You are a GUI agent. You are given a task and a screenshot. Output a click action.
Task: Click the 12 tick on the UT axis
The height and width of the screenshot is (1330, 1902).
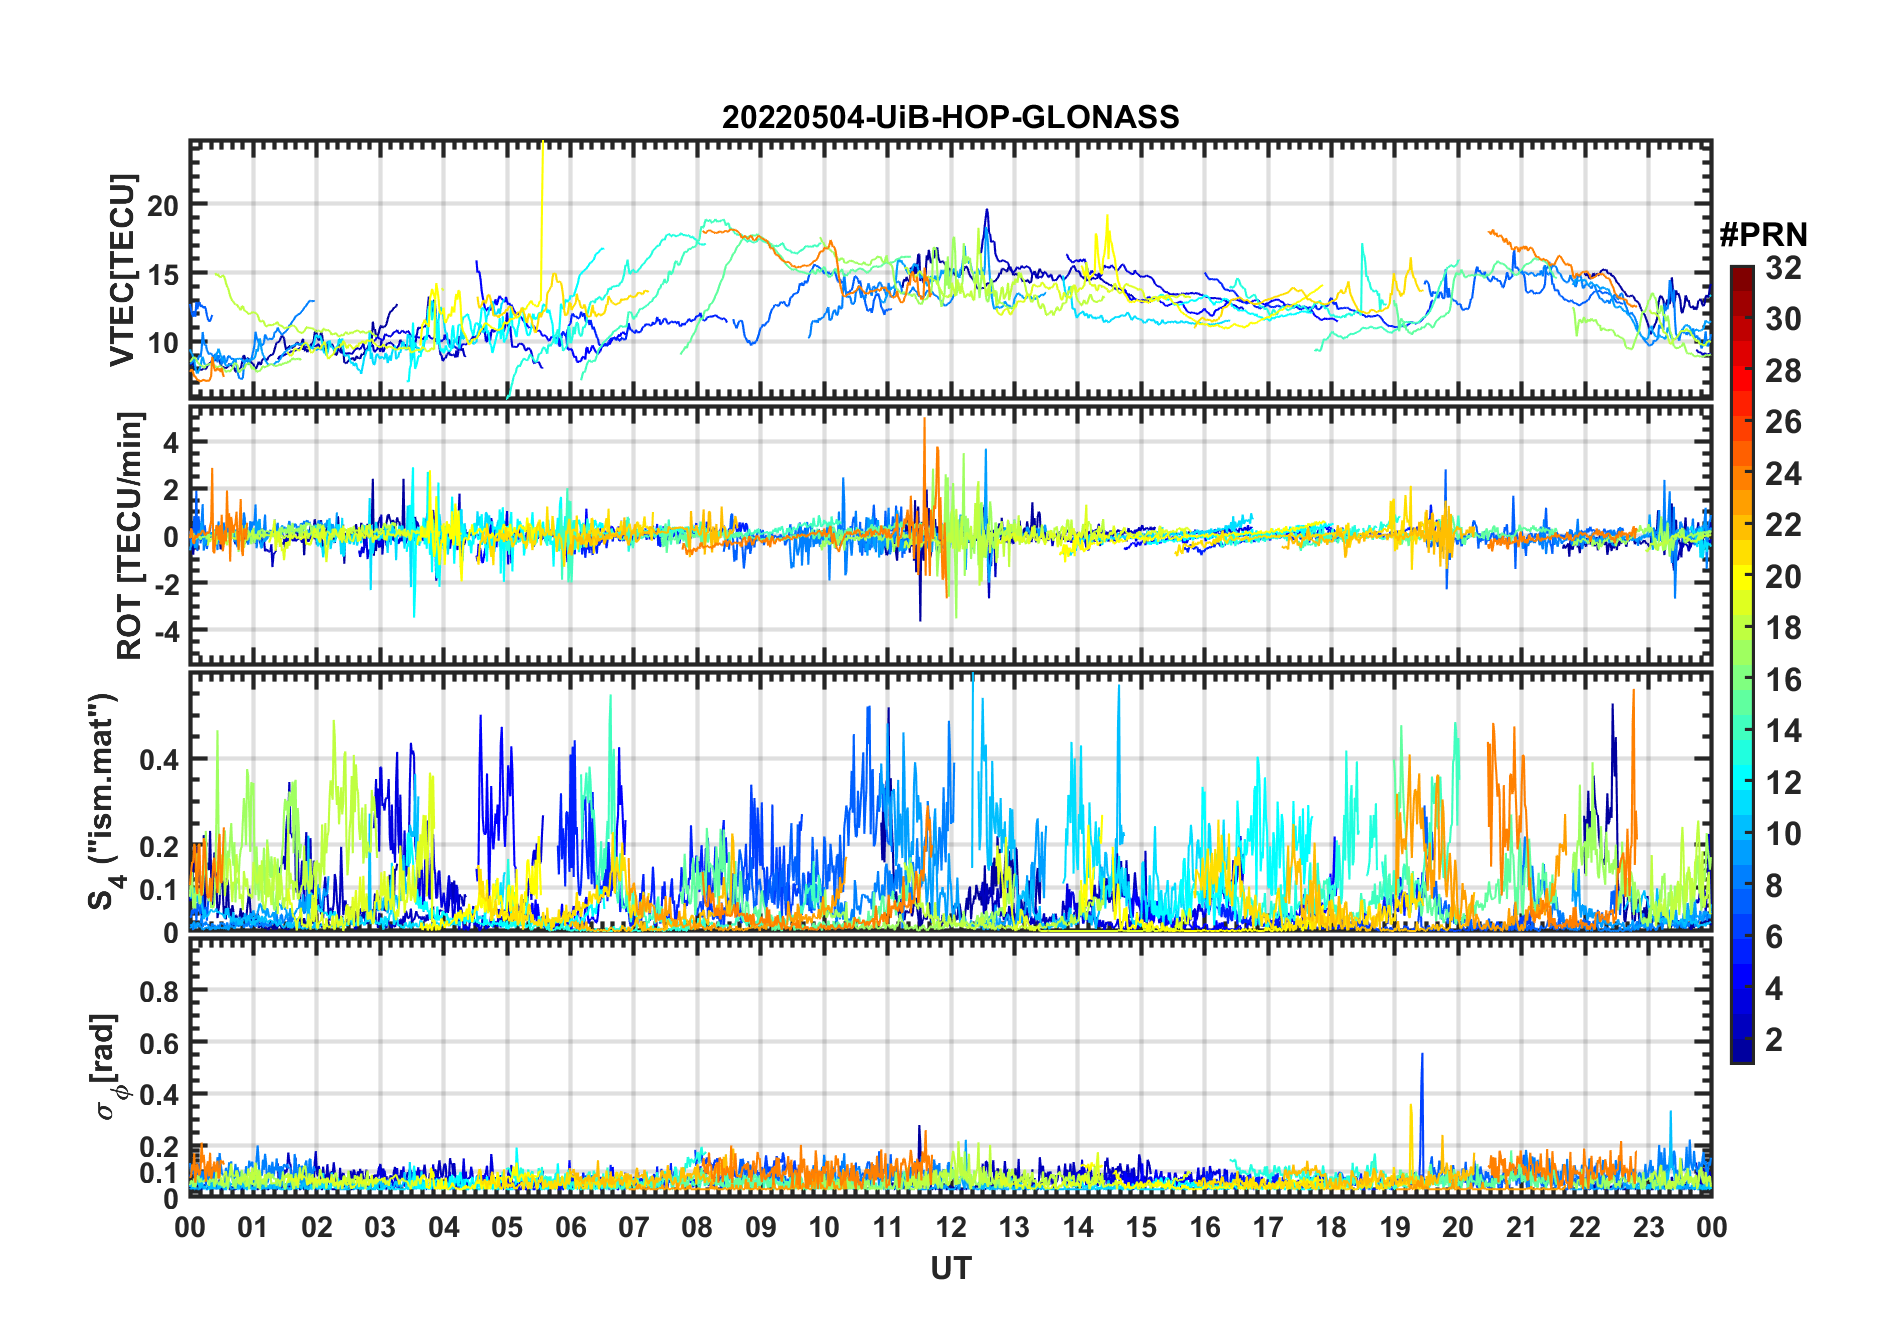pos(950,1227)
